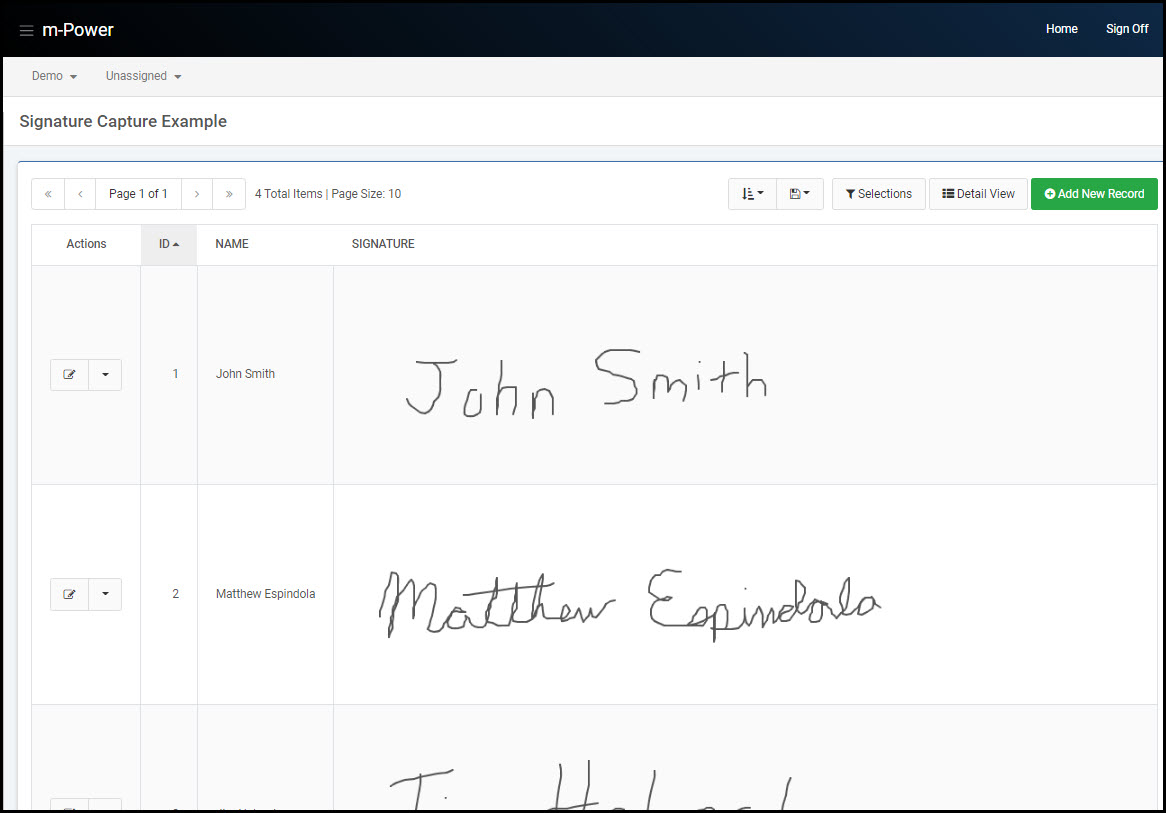
Task: Edit the Matthew Espindola record
Action: coord(69,594)
